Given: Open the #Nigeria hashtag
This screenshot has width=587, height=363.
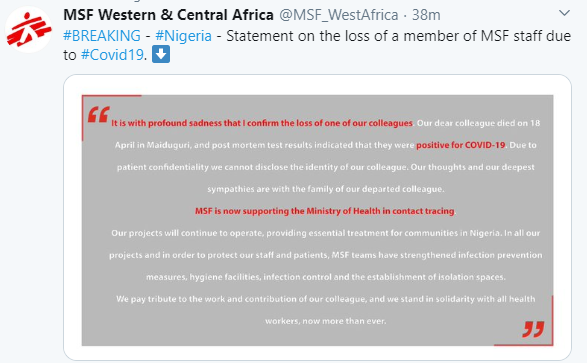Looking at the screenshot, I should (183, 36).
